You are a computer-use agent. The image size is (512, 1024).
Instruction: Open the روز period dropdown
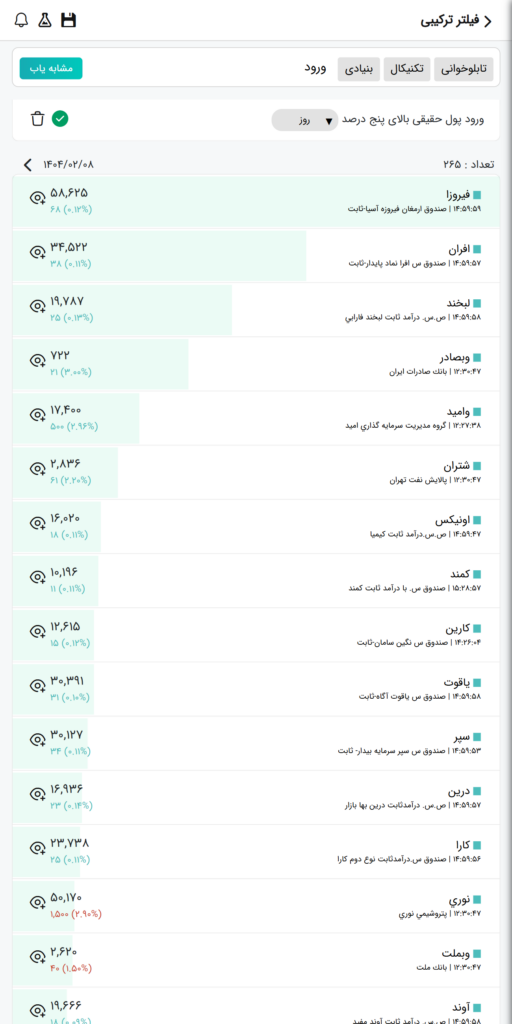point(305,120)
